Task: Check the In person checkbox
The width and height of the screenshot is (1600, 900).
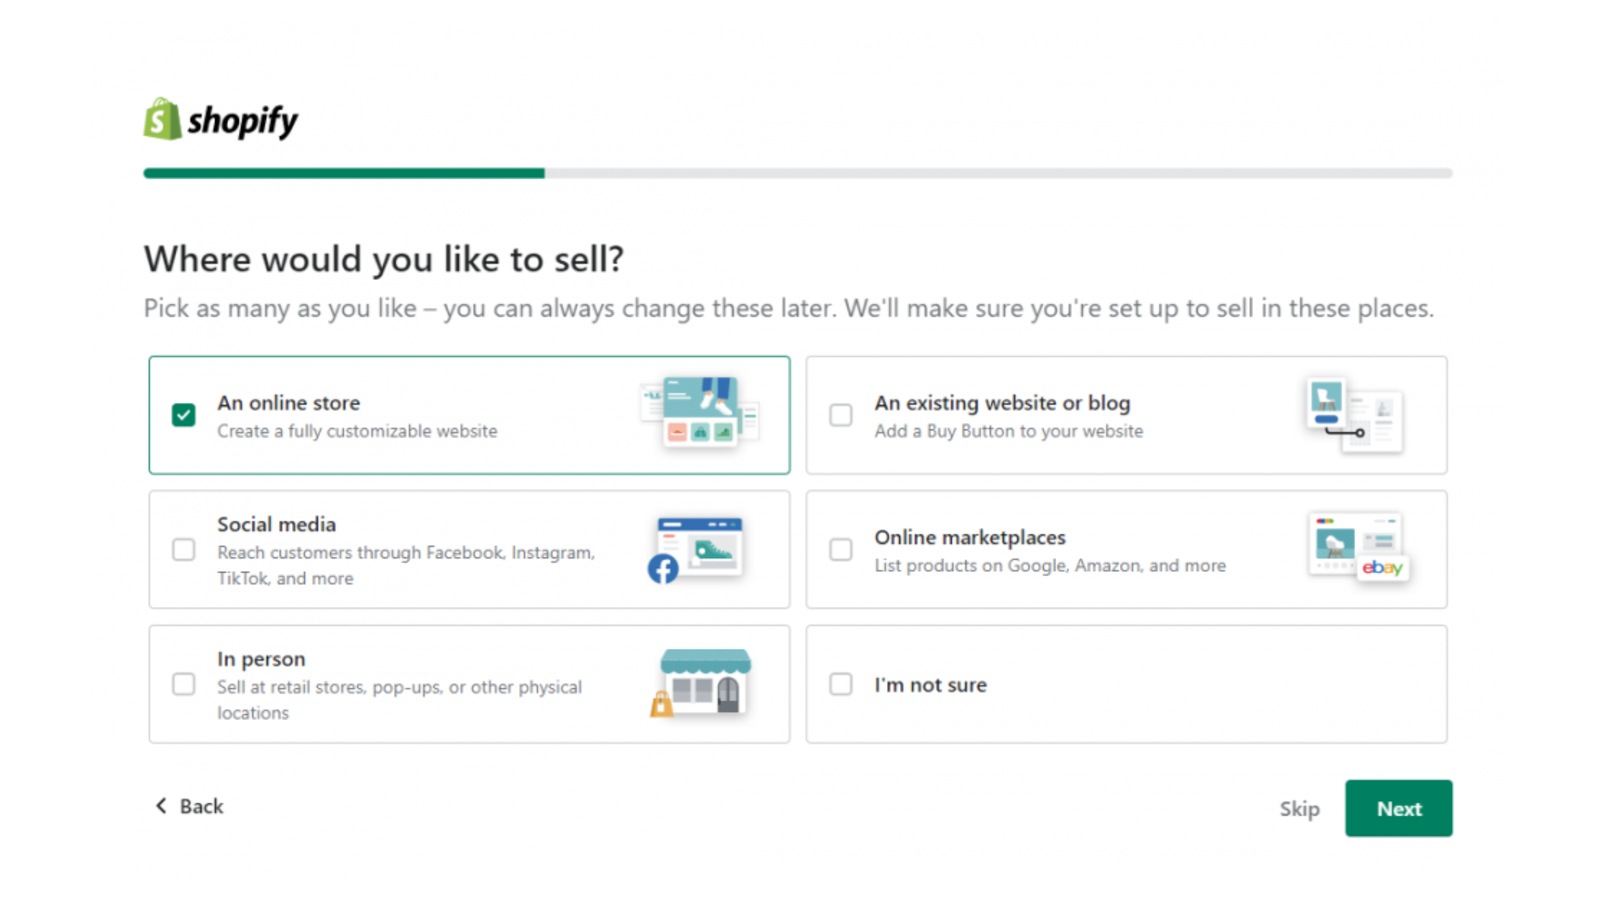Action: (x=184, y=684)
